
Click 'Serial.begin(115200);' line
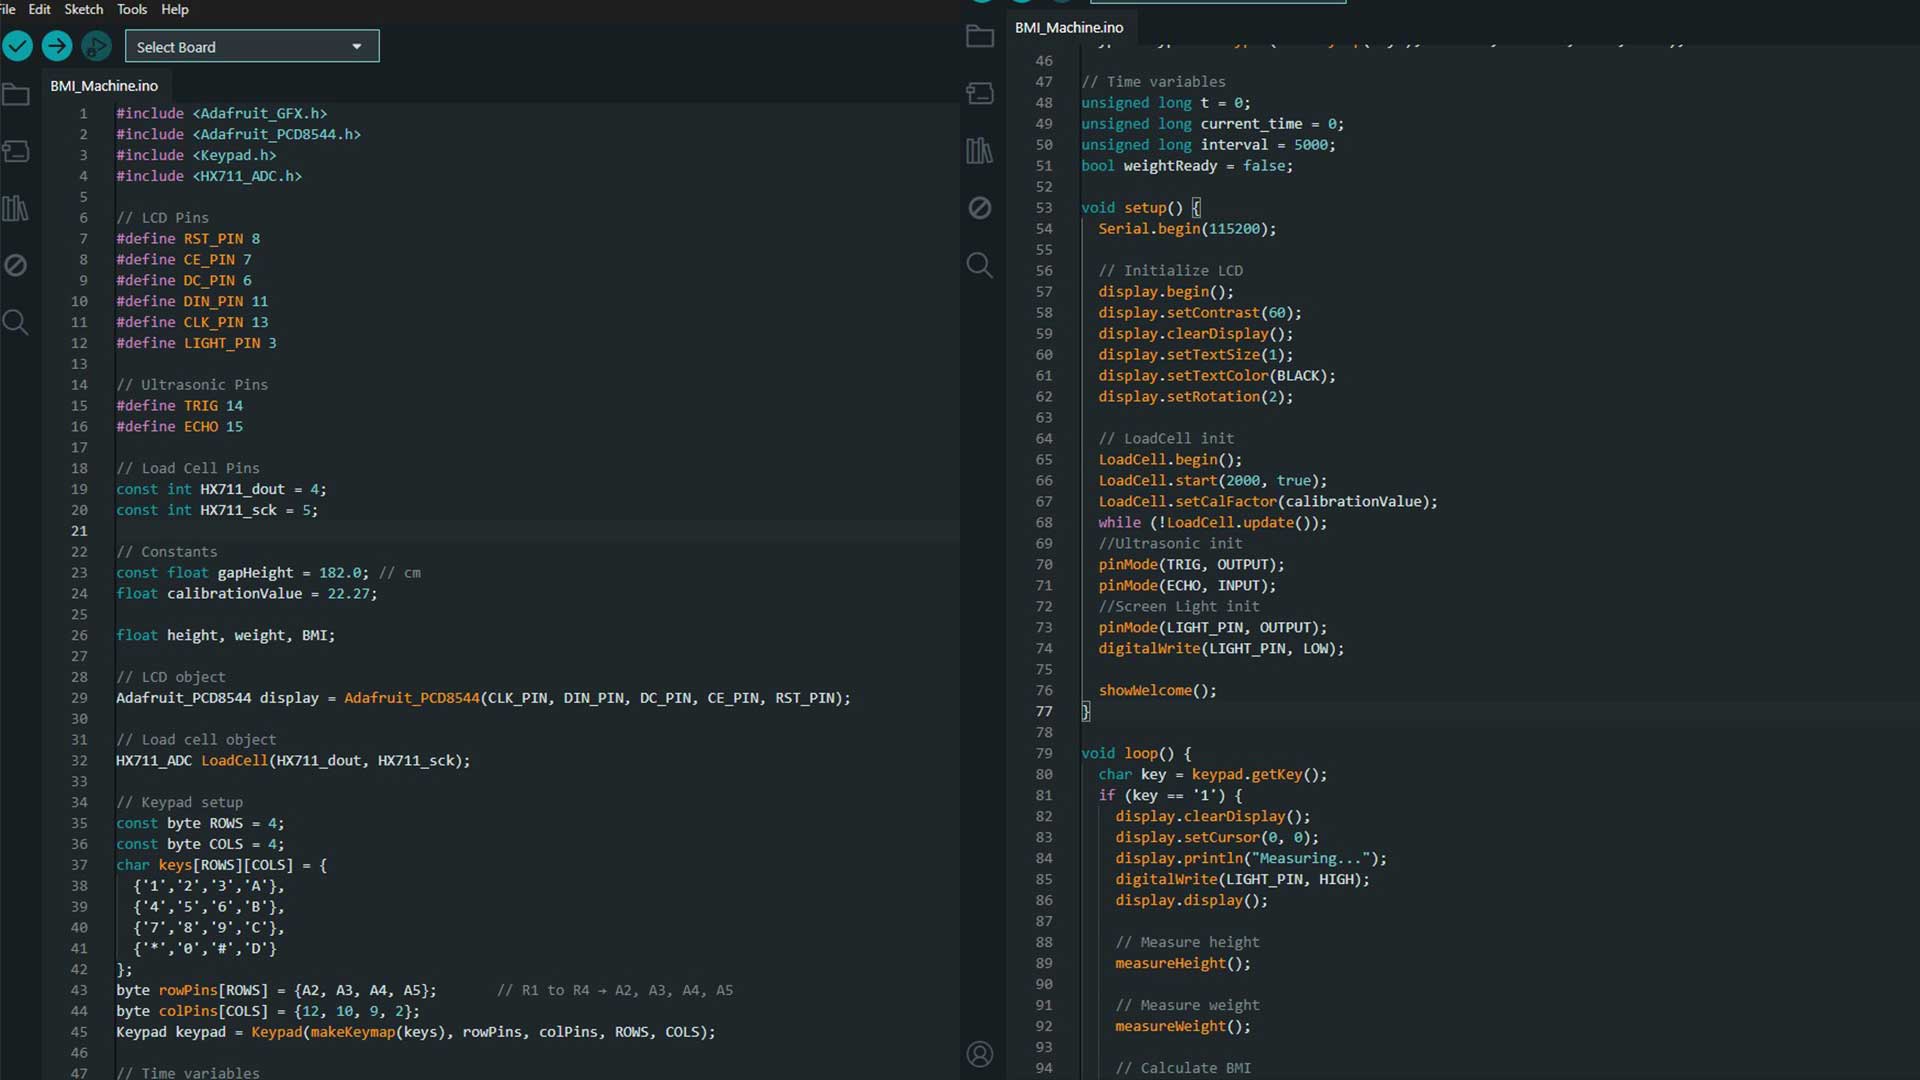(x=1187, y=229)
